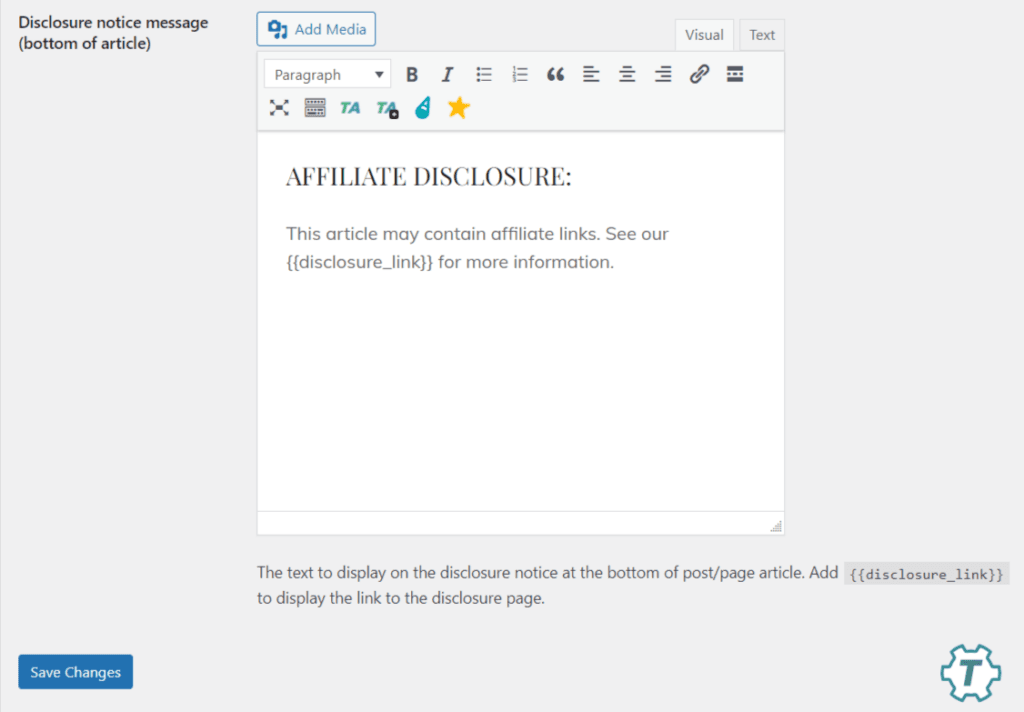
Task: Click the yellow star toolbar icon
Action: 458,108
